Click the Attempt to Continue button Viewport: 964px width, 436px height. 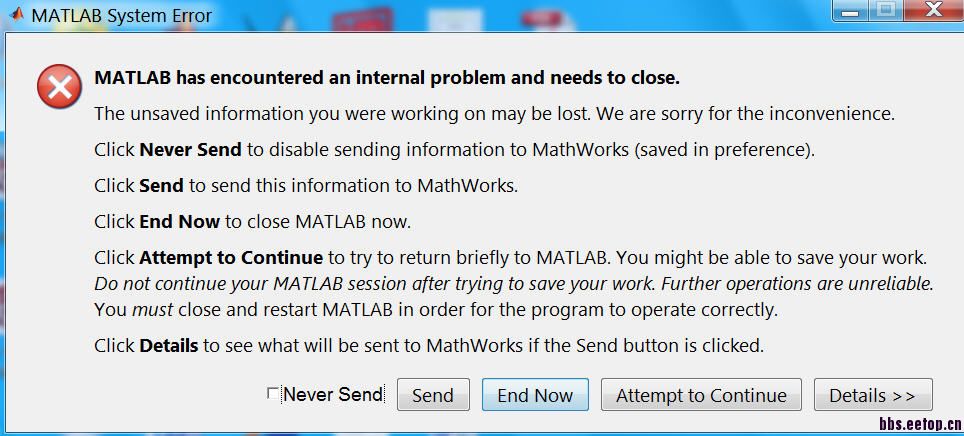click(701, 395)
